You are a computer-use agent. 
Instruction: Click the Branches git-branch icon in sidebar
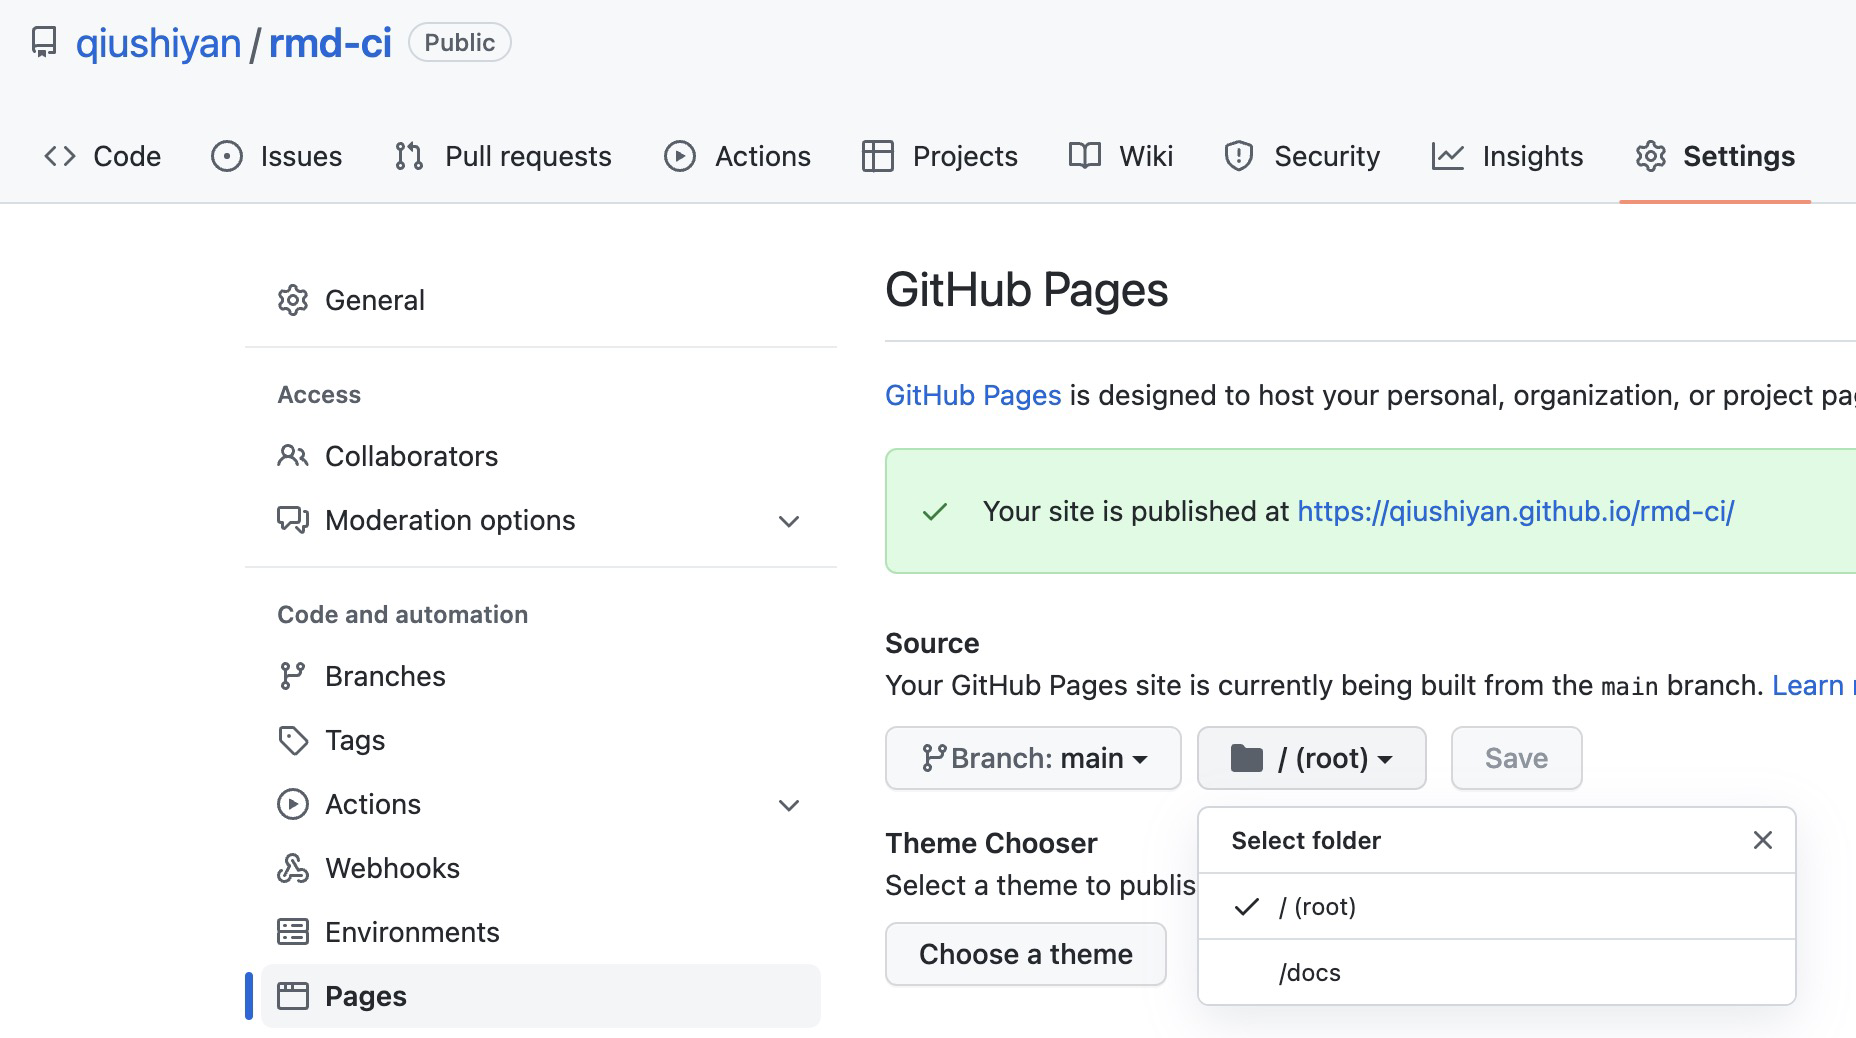coord(291,676)
